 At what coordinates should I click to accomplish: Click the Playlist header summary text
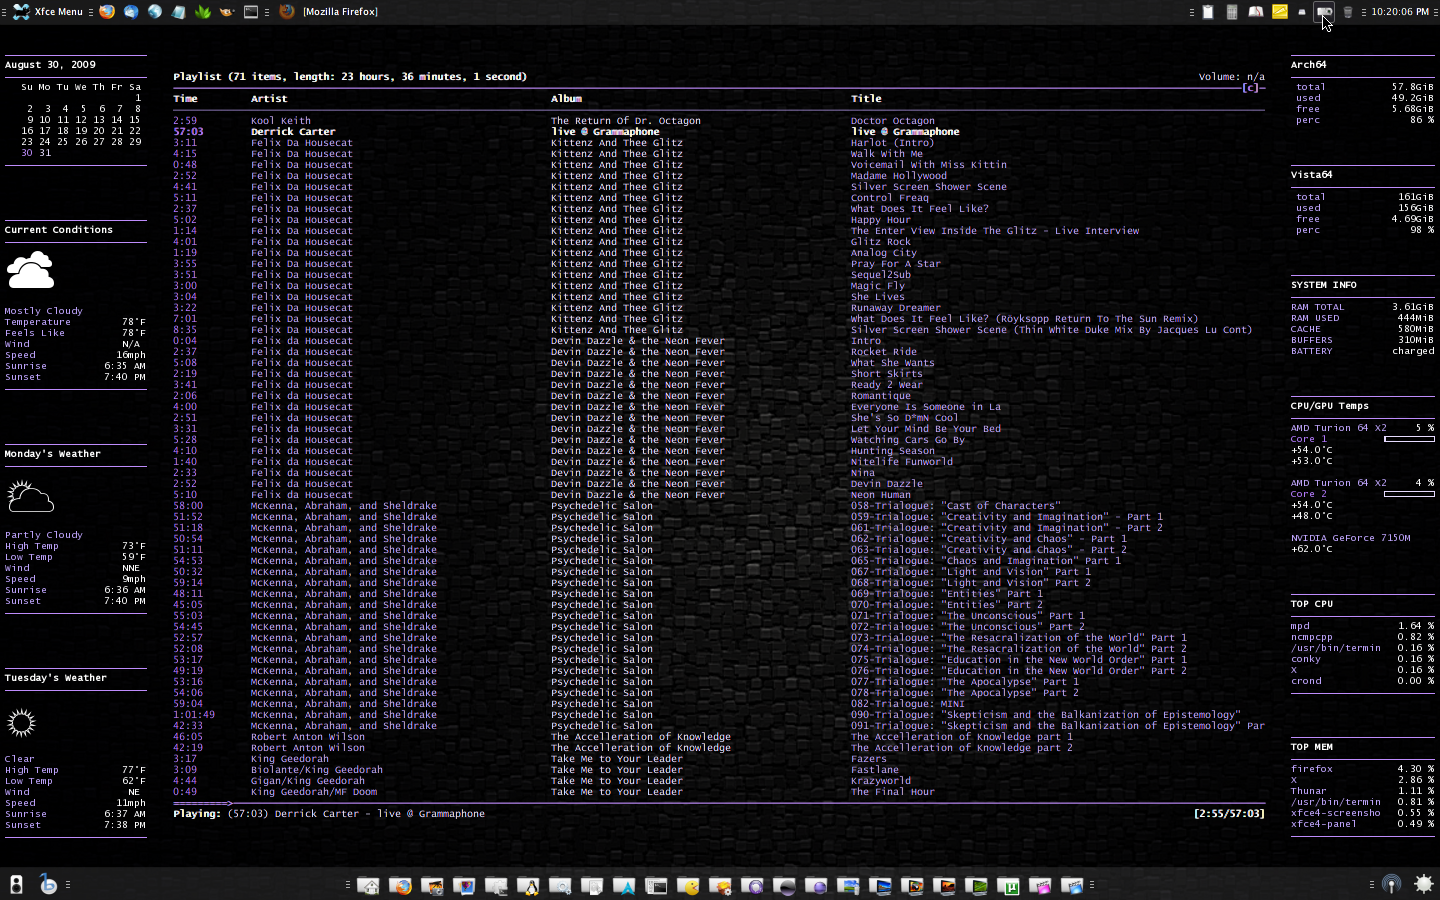click(x=350, y=77)
